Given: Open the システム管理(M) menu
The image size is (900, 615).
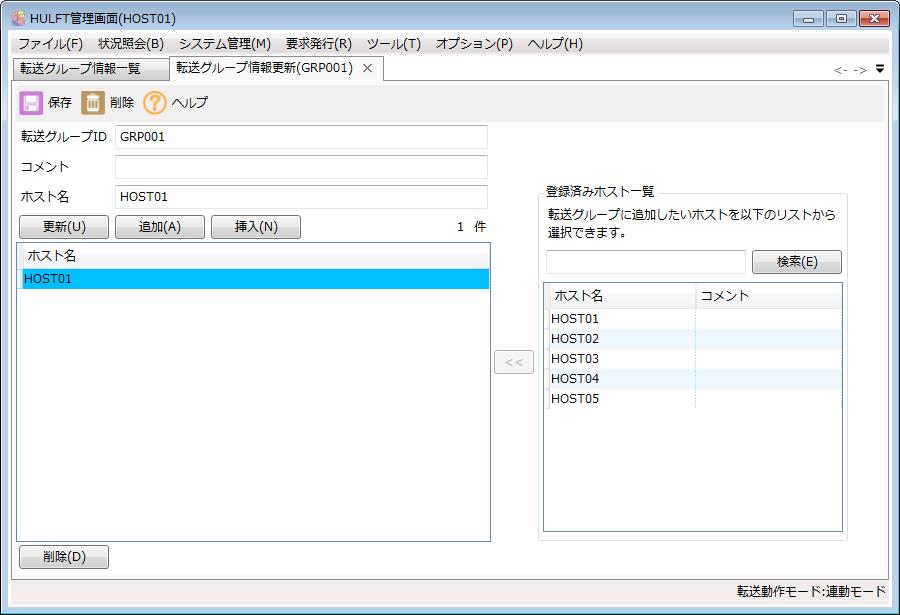Looking at the screenshot, I should point(225,44).
